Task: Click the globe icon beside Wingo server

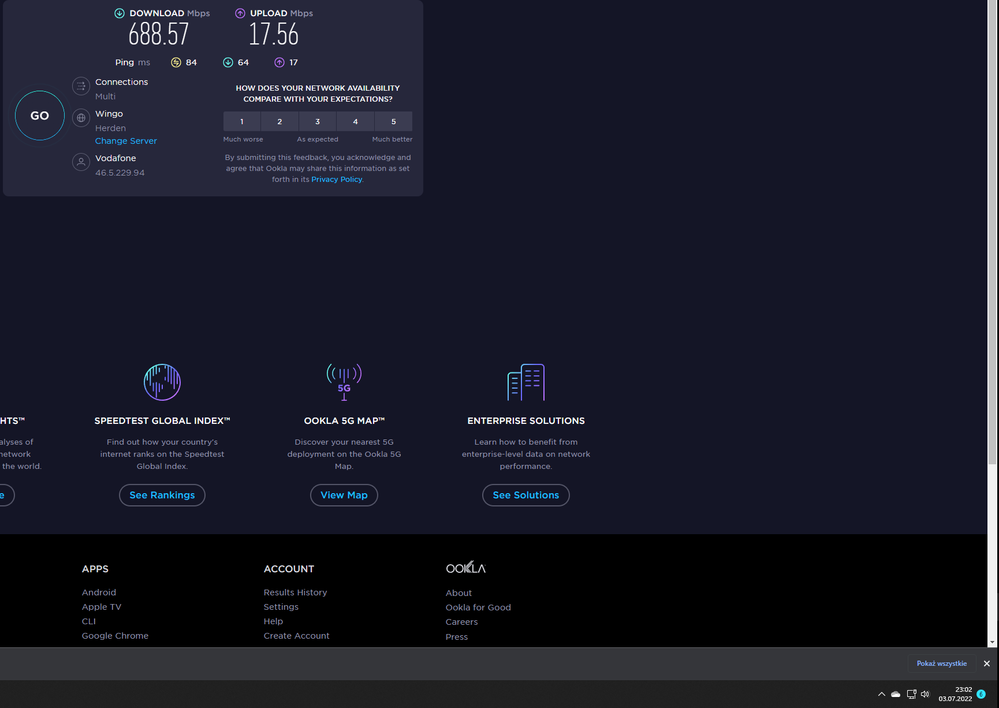Action: [81, 117]
